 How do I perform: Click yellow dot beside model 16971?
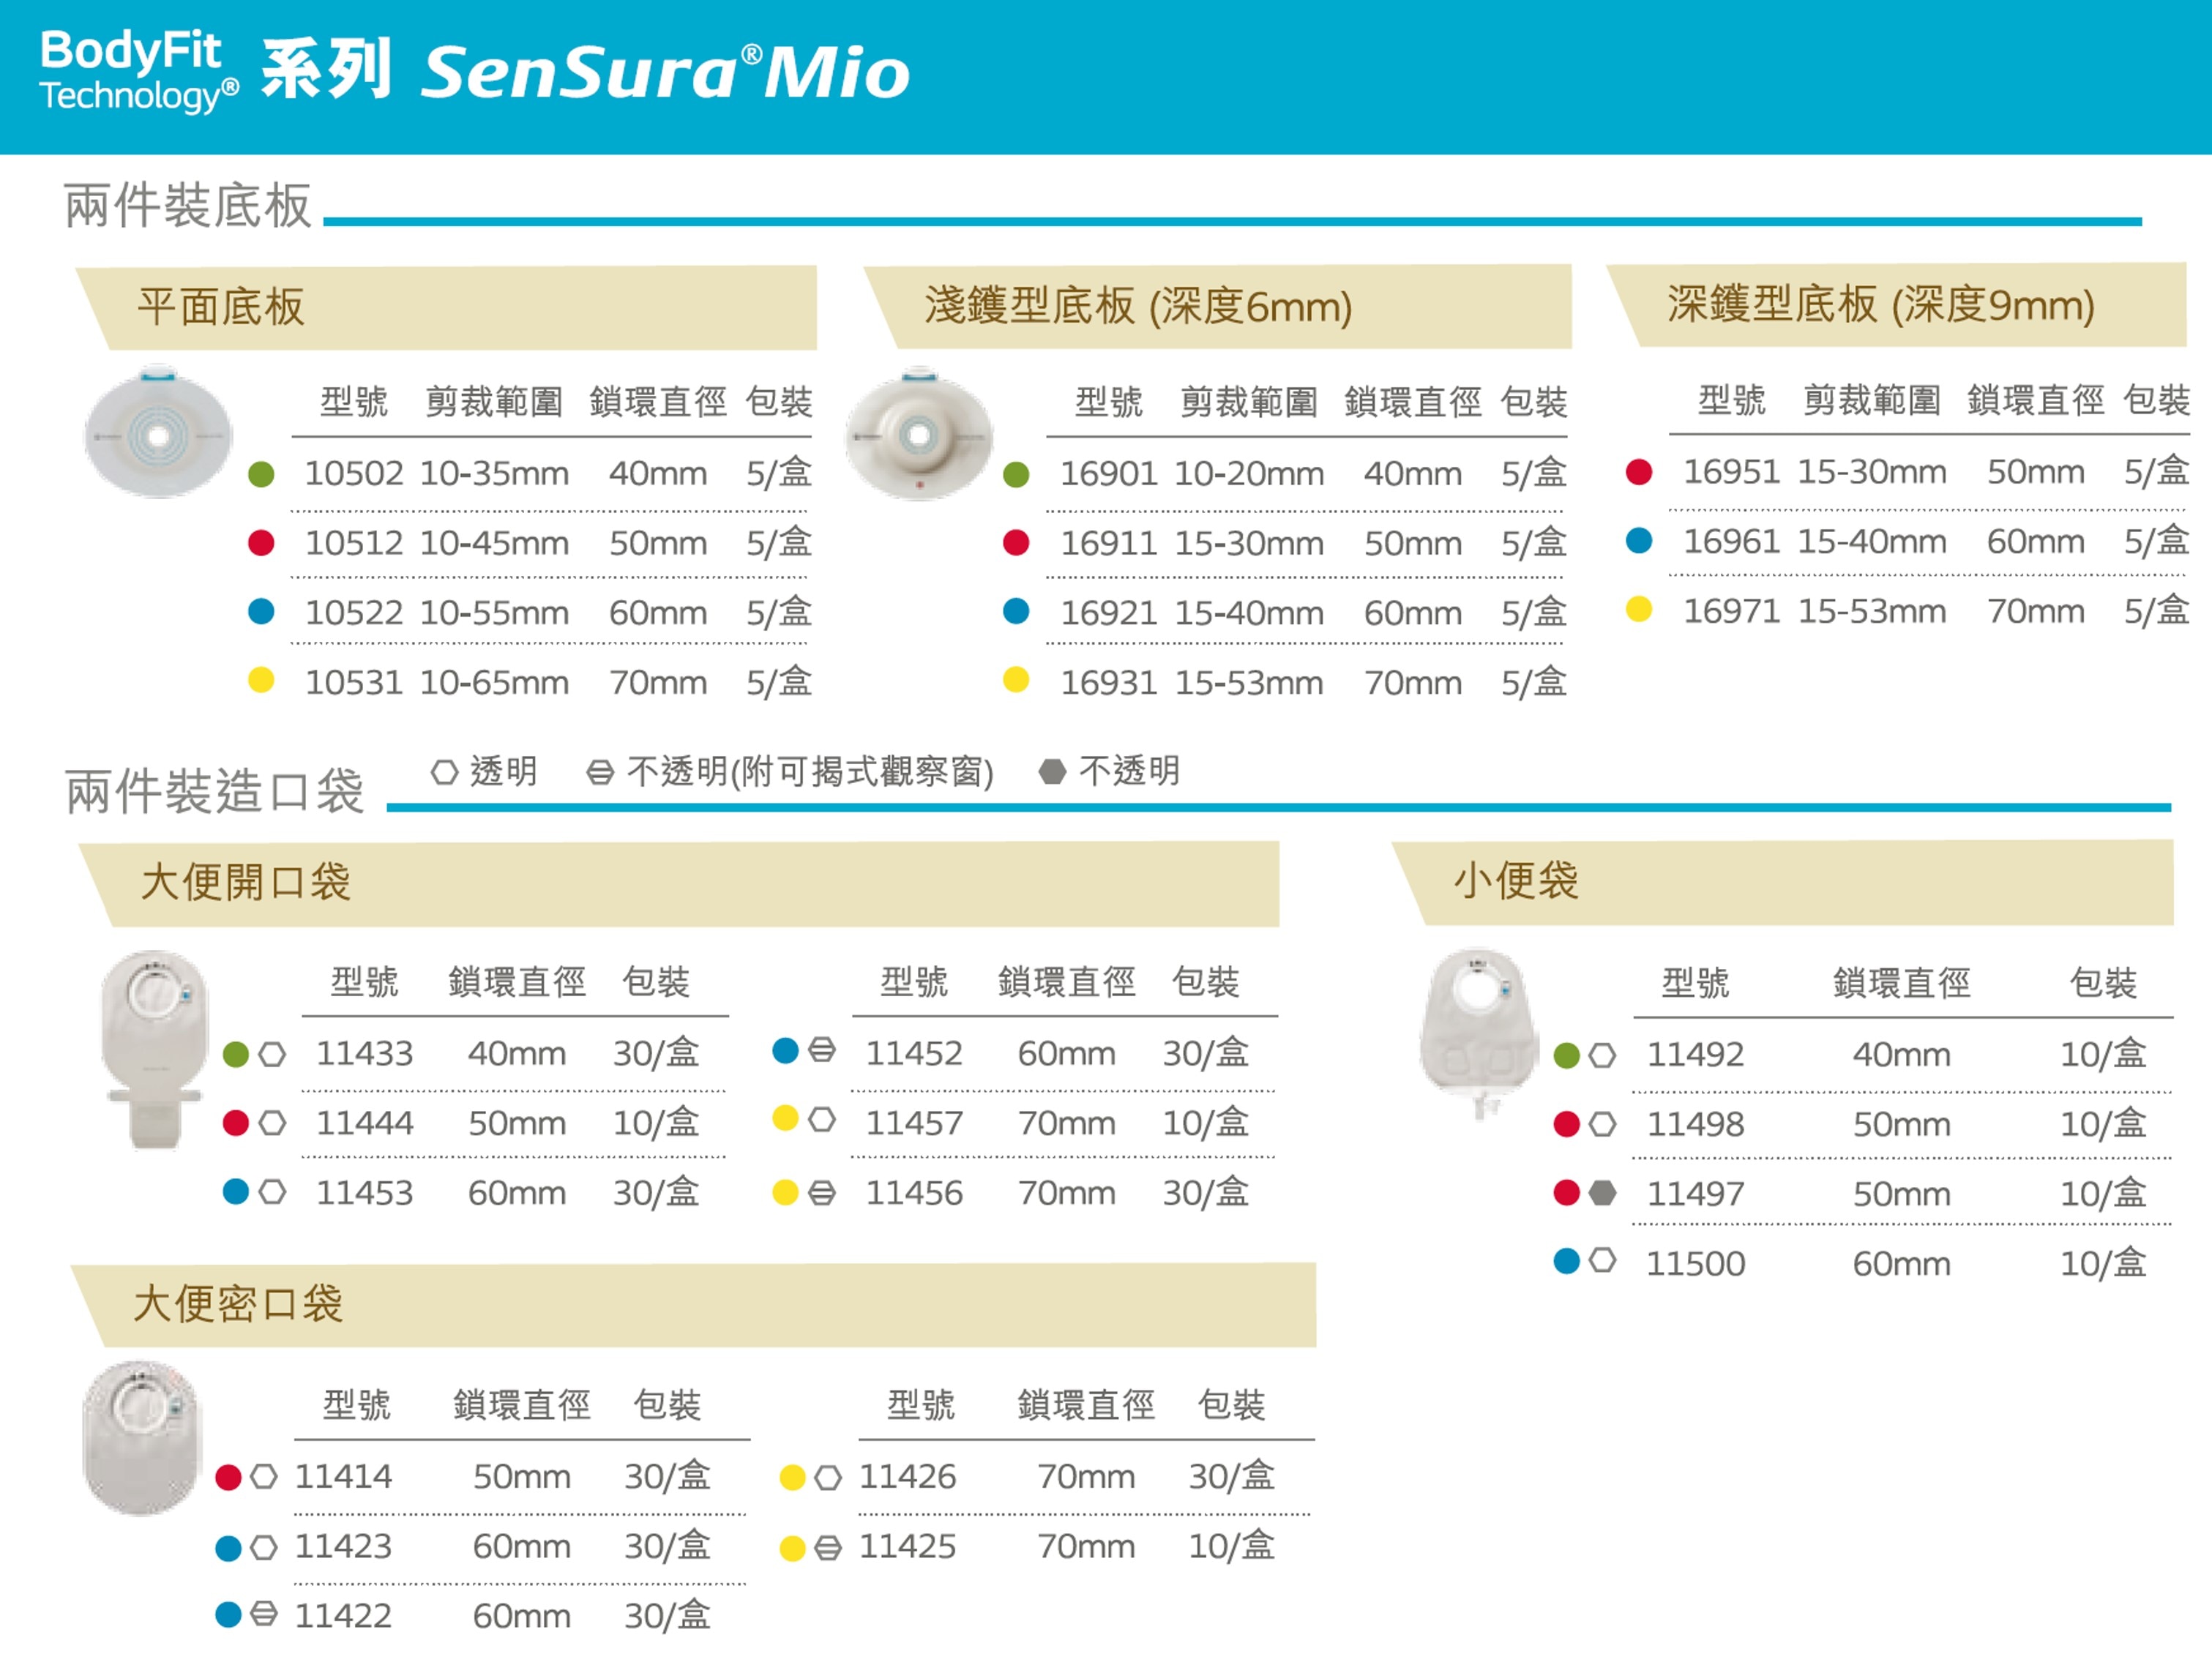pyautogui.click(x=1639, y=609)
